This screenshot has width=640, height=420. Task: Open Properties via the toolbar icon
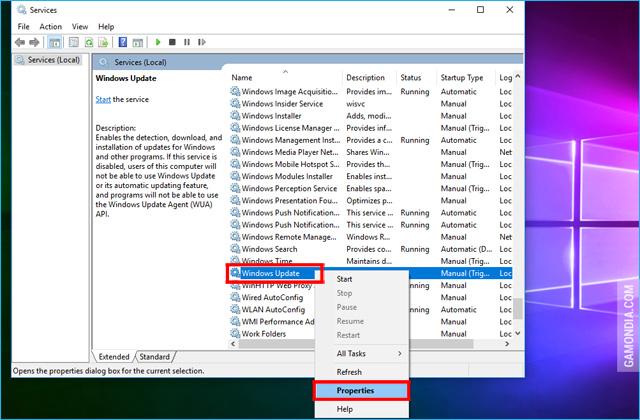pyautogui.click(x=74, y=42)
